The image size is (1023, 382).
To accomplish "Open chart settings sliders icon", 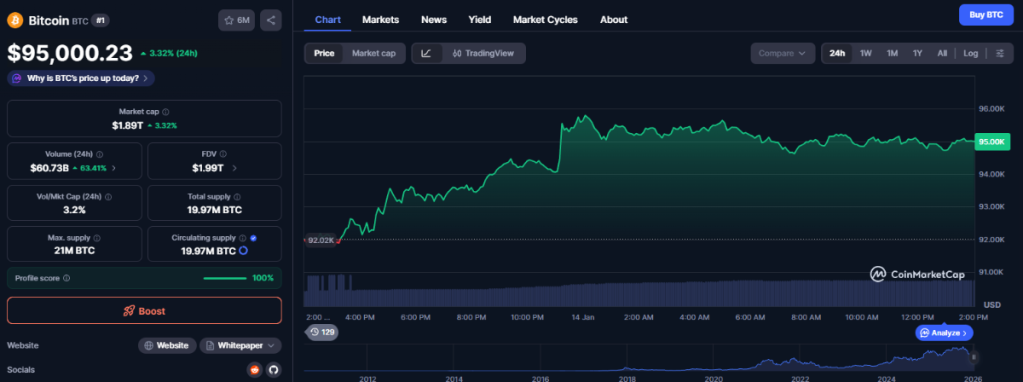I will (1000, 53).
